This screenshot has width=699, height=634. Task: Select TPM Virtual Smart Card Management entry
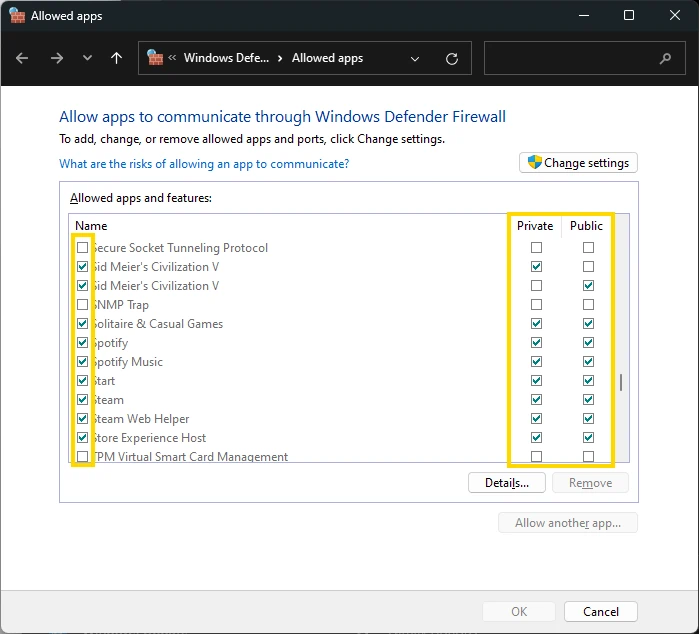(x=191, y=457)
